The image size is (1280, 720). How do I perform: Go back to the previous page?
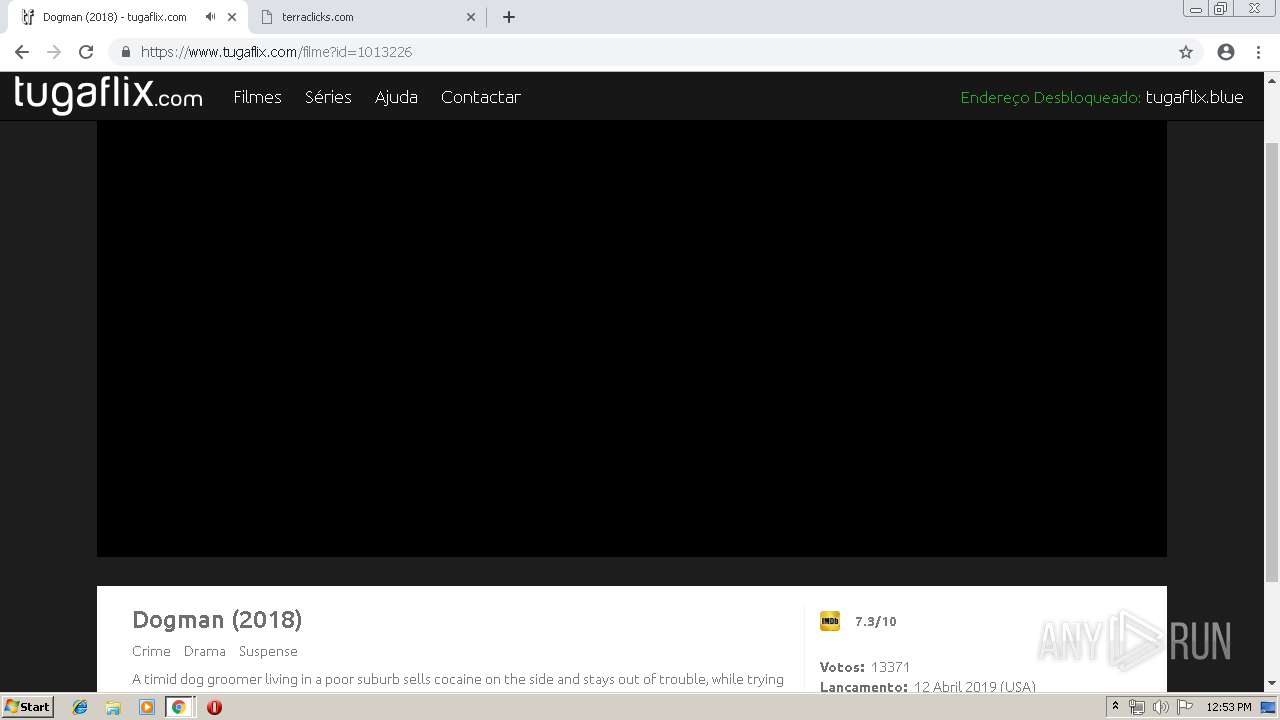[x=22, y=52]
